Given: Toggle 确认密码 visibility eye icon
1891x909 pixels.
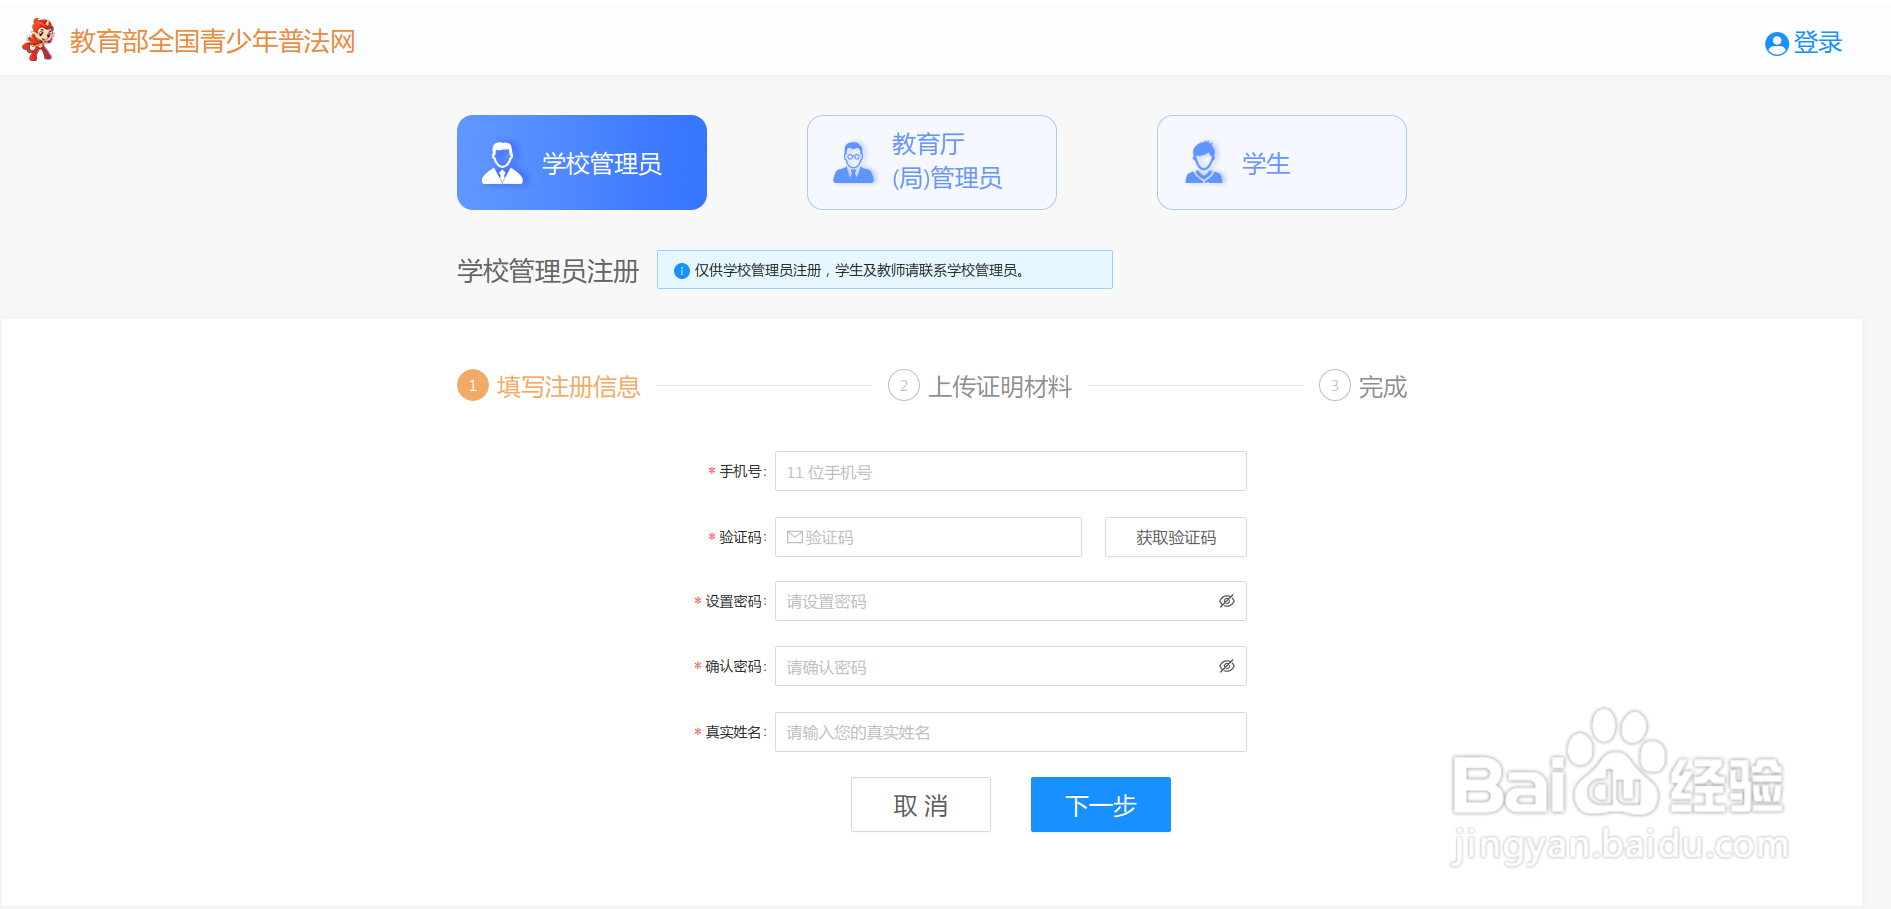Looking at the screenshot, I should coord(1227,666).
